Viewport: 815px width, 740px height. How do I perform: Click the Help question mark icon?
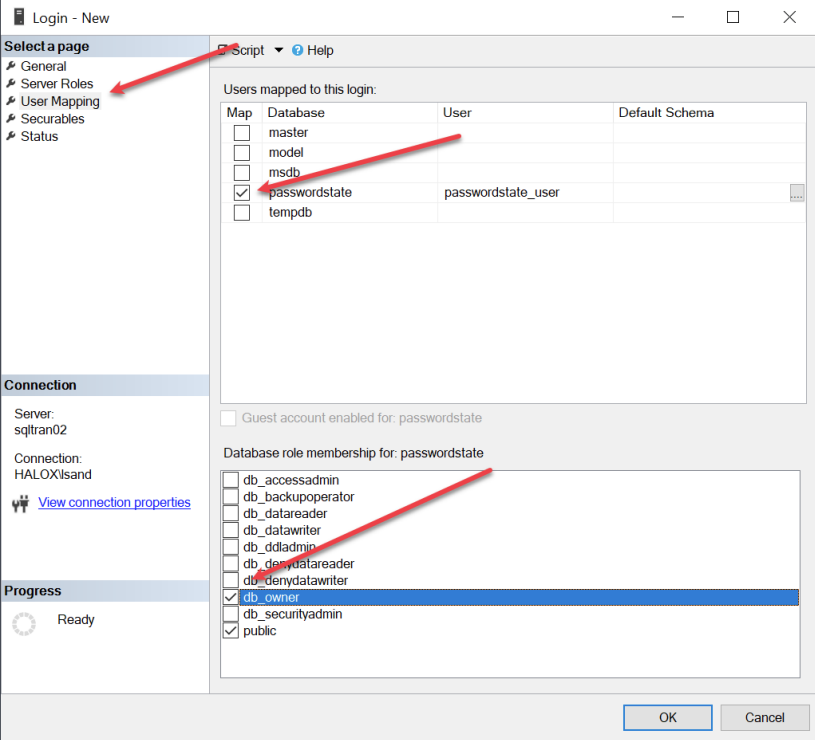coord(297,50)
